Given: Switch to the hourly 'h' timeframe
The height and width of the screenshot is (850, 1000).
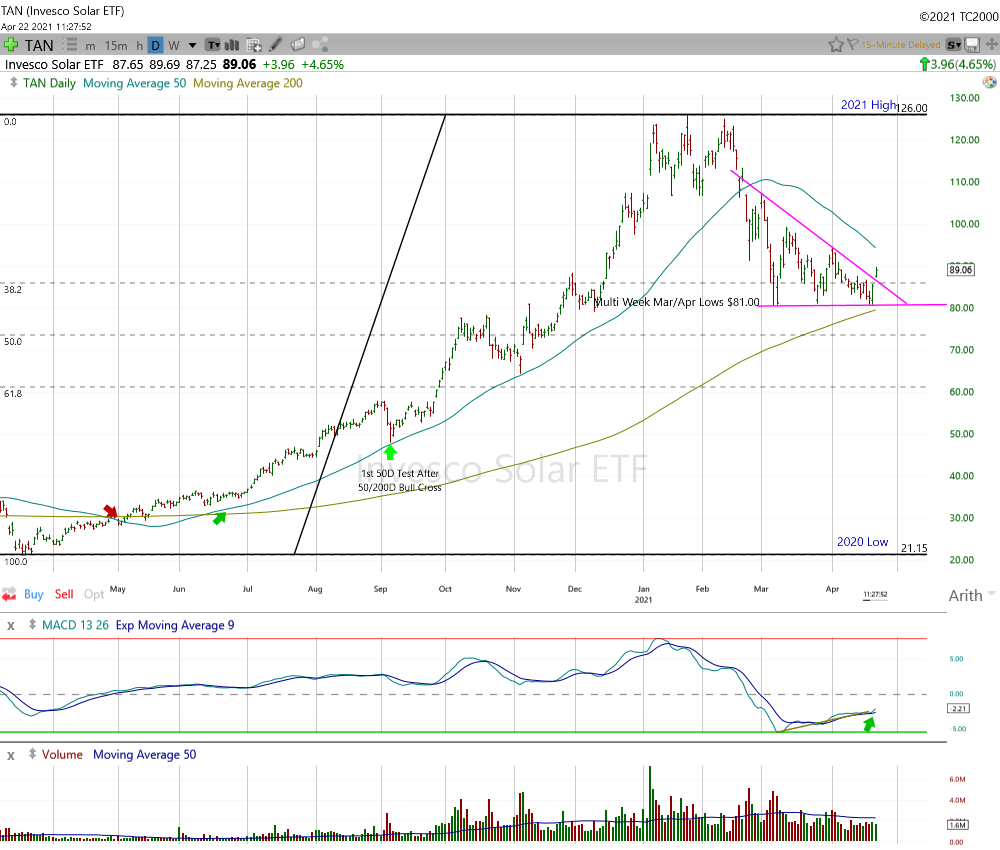Looking at the screenshot, I should (139, 46).
